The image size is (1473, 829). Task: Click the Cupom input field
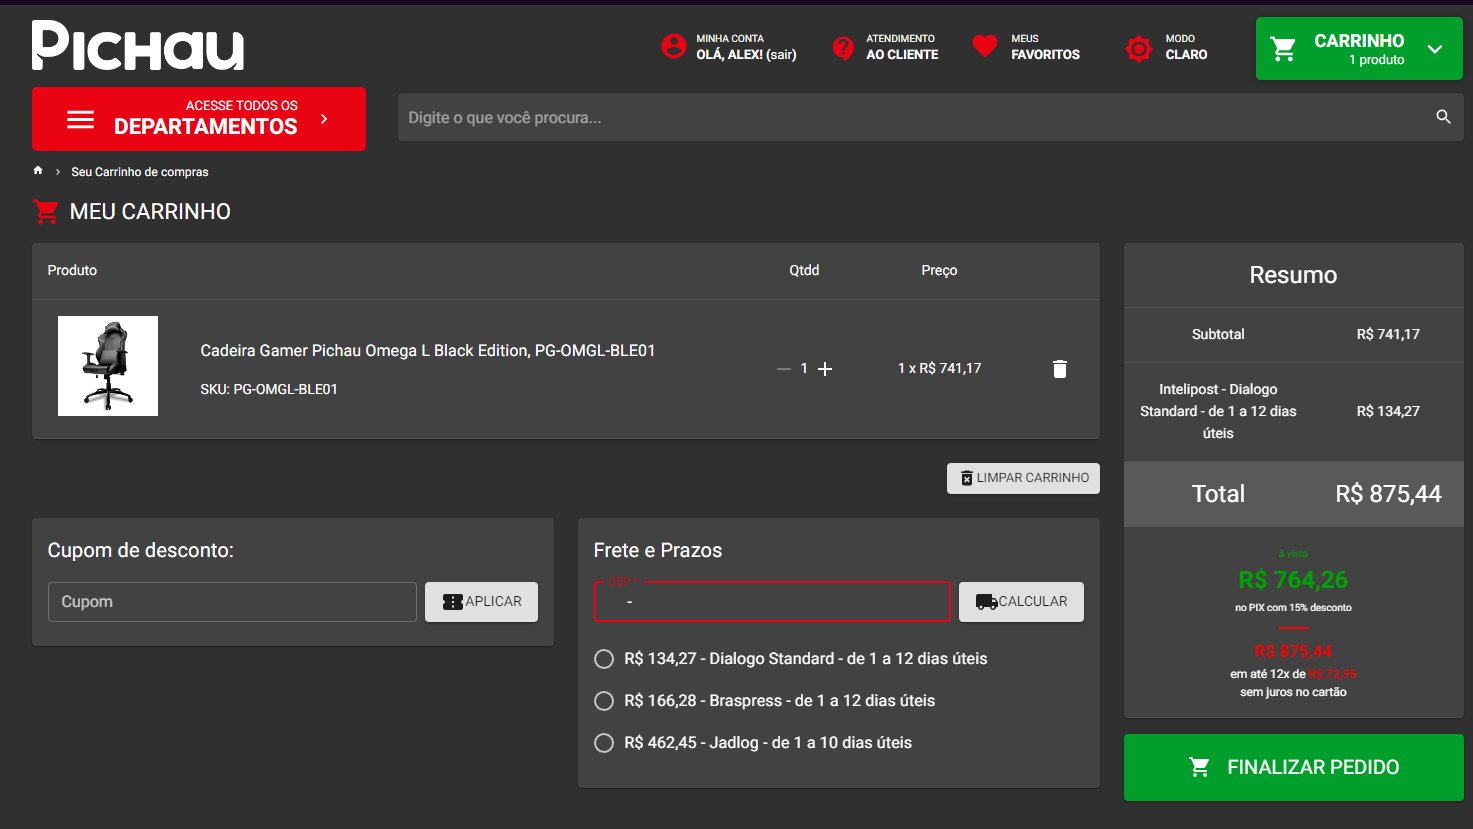232,602
